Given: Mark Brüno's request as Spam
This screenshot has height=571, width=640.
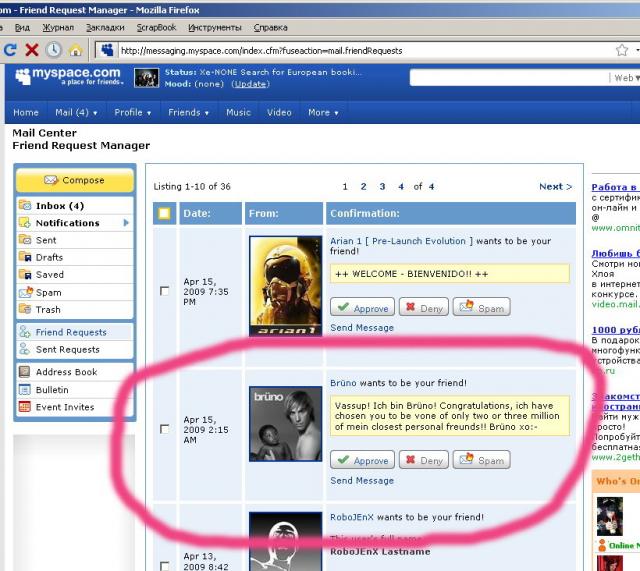Looking at the screenshot, I should pos(481,460).
